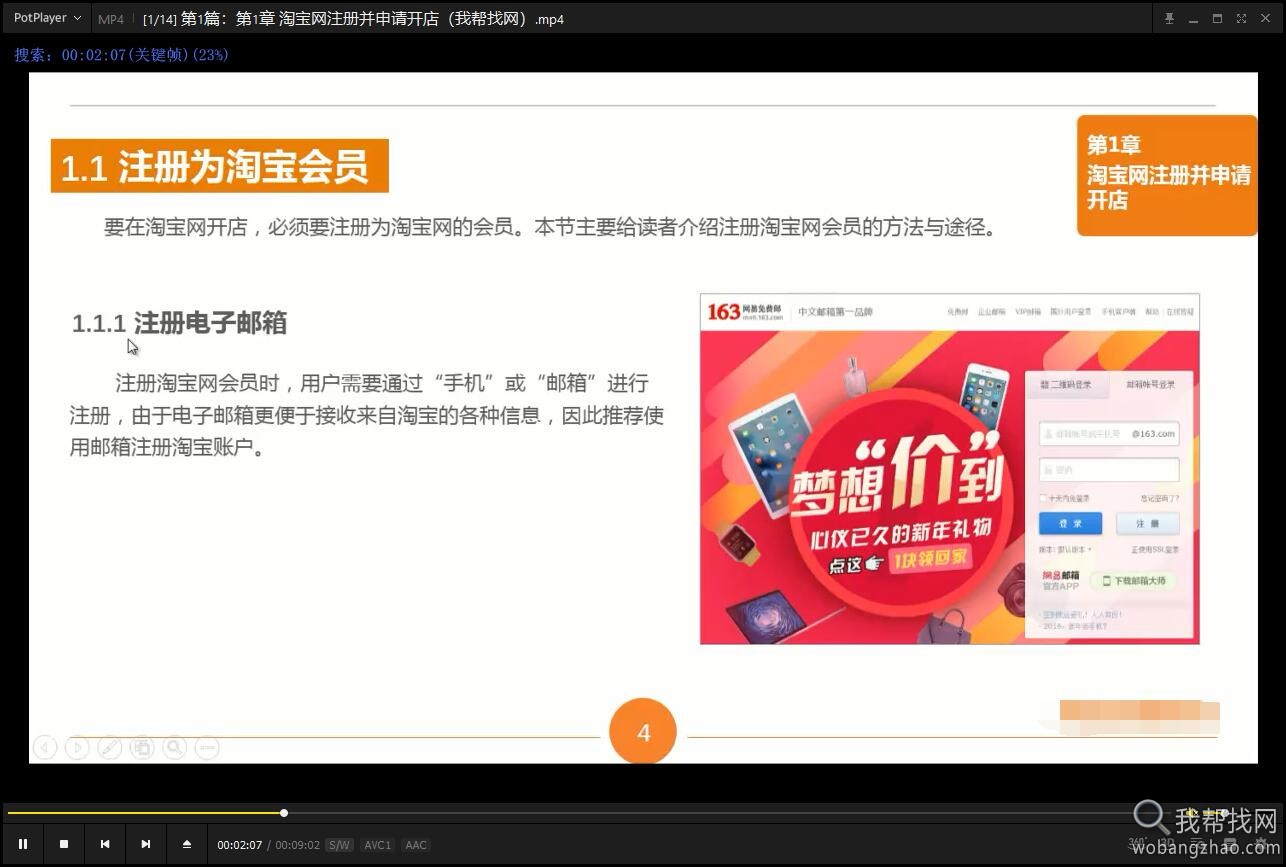1286x867 pixels.
Task: Click the slide's next arrow icon
Action: click(x=77, y=747)
